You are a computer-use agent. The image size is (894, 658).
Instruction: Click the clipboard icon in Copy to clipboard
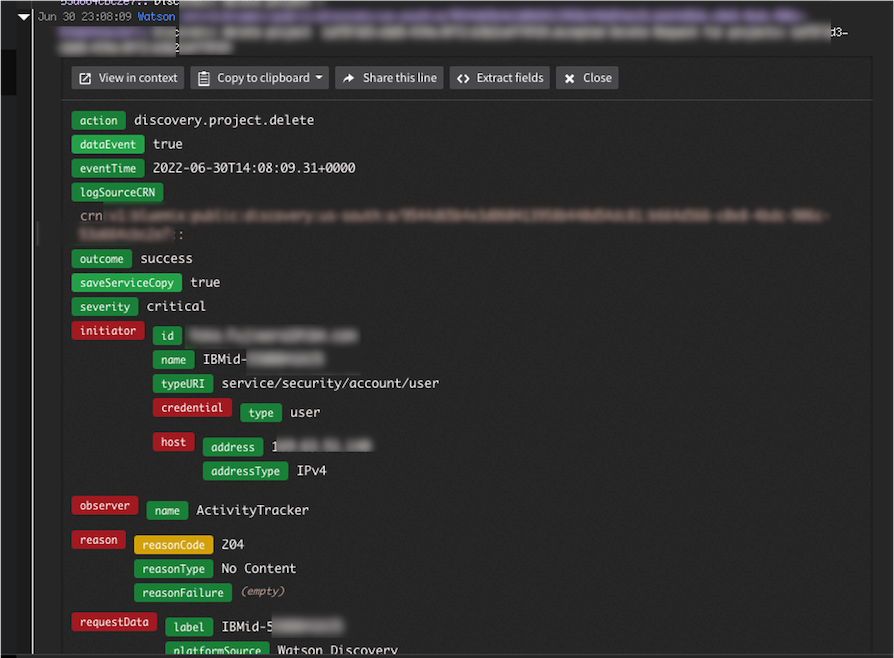[x=202, y=77]
